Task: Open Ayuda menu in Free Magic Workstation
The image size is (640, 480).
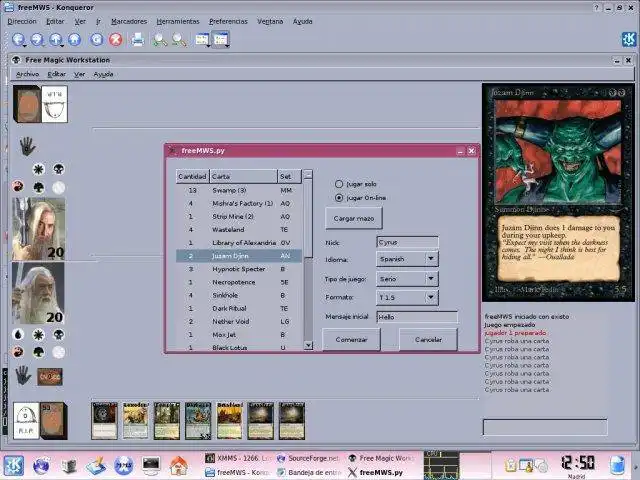Action: click(103, 74)
